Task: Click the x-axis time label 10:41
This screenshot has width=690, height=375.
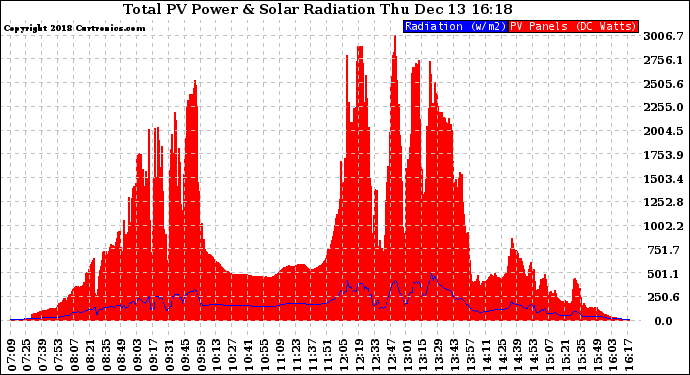Action: 249,355
